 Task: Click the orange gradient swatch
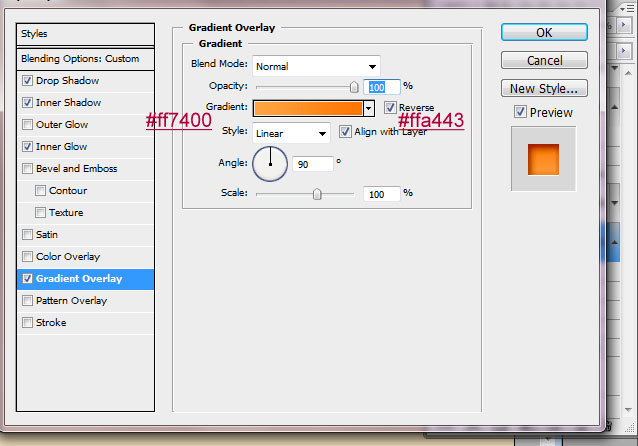click(307, 108)
